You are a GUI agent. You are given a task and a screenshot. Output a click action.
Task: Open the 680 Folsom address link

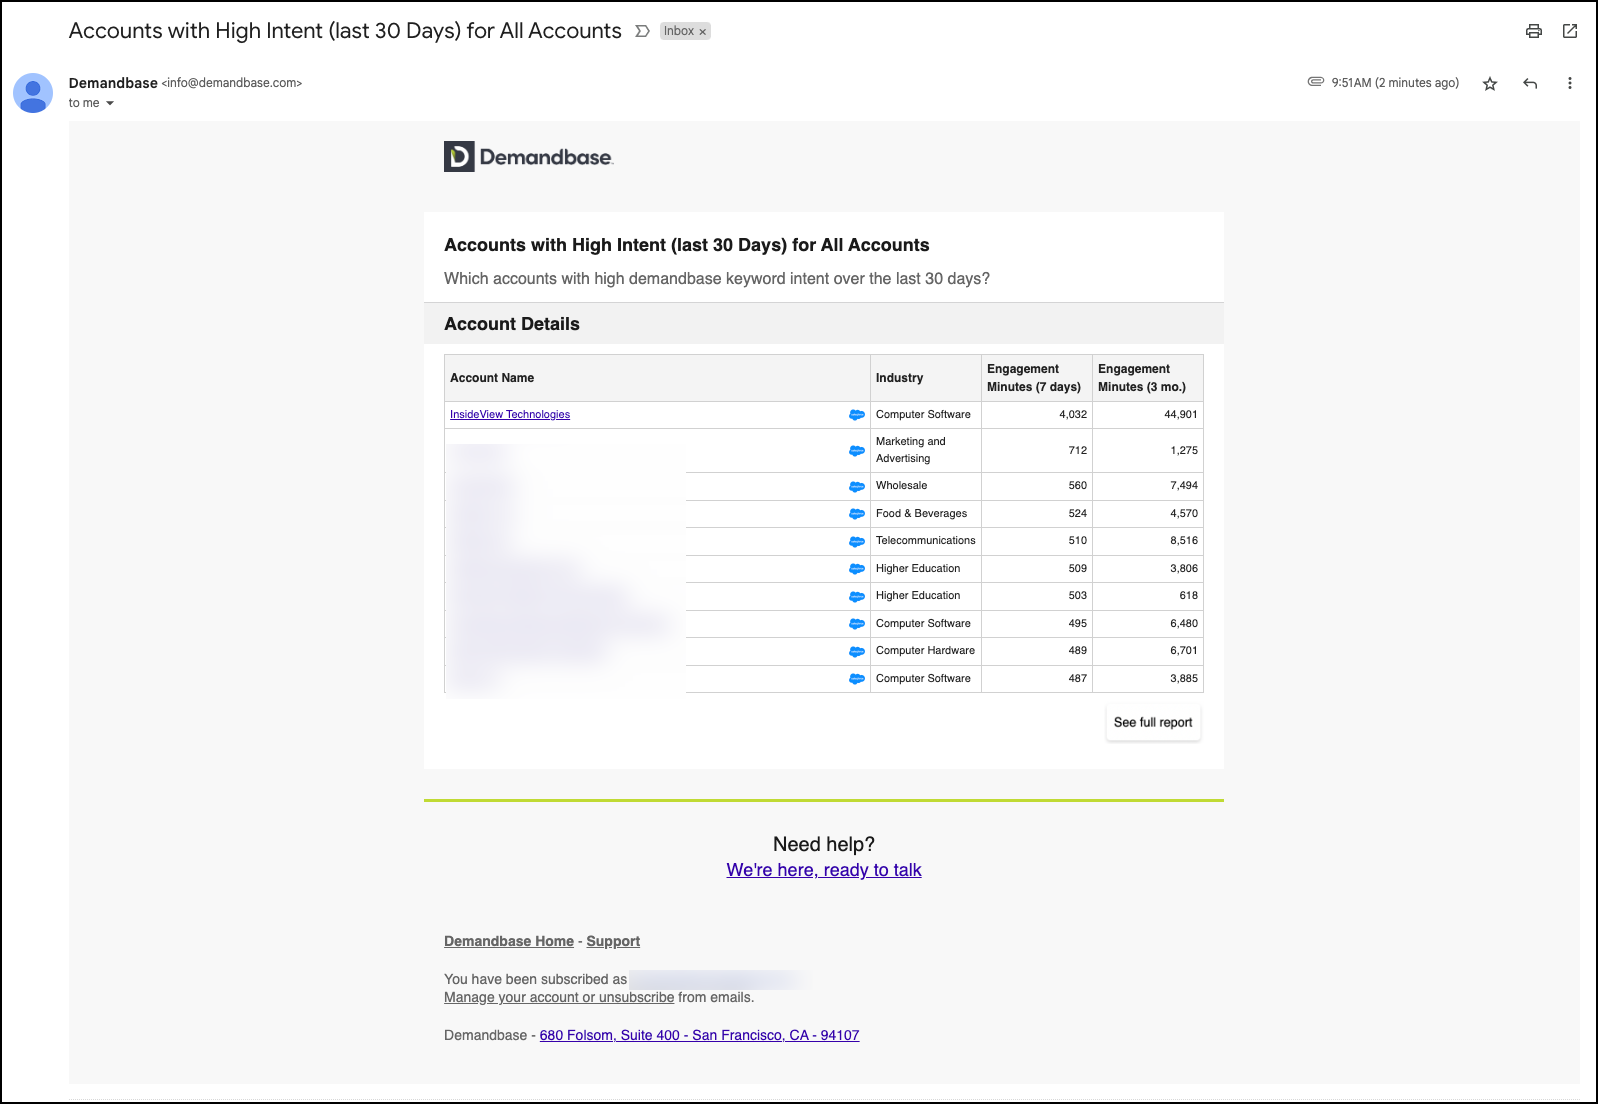[x=699, y=1035]
